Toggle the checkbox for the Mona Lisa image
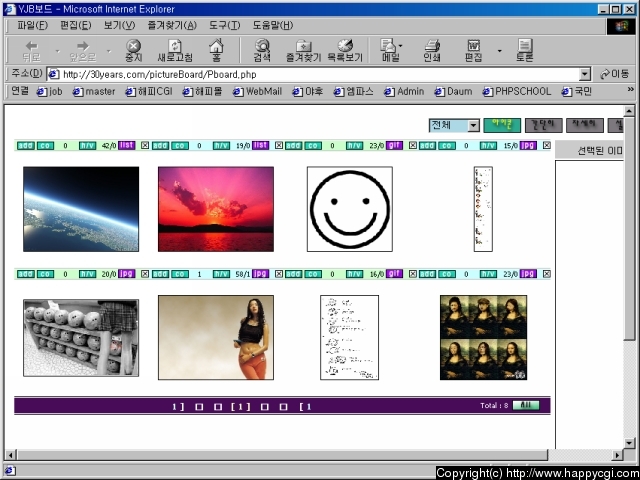The image size is (640, 480). (547, 273)
